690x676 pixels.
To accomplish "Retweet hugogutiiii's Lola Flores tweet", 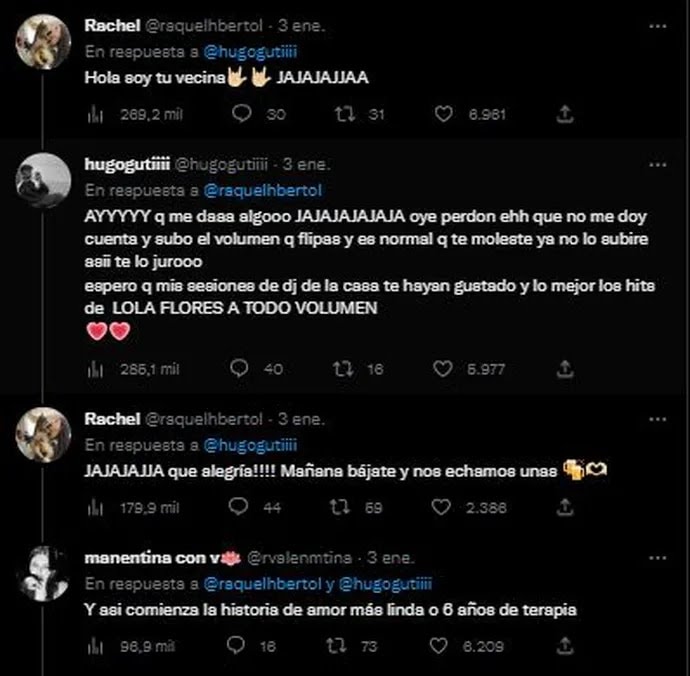I will (343, 369).
